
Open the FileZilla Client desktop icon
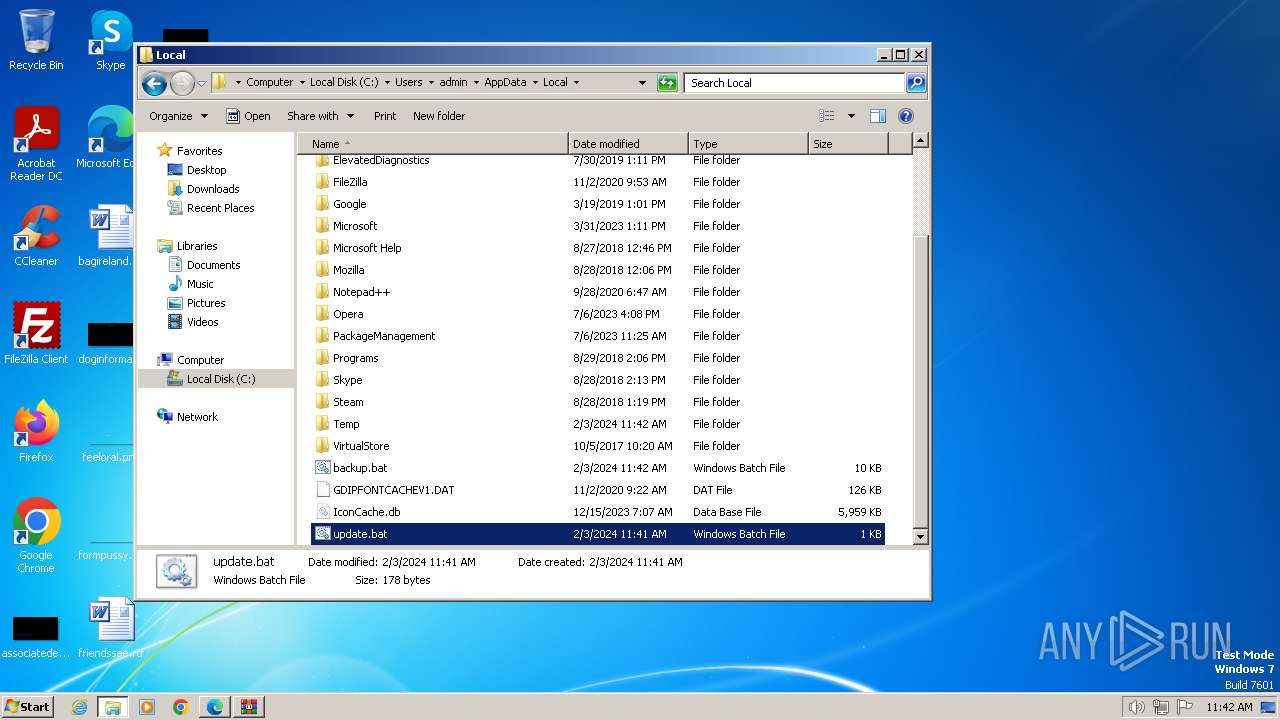coord(36,333)
